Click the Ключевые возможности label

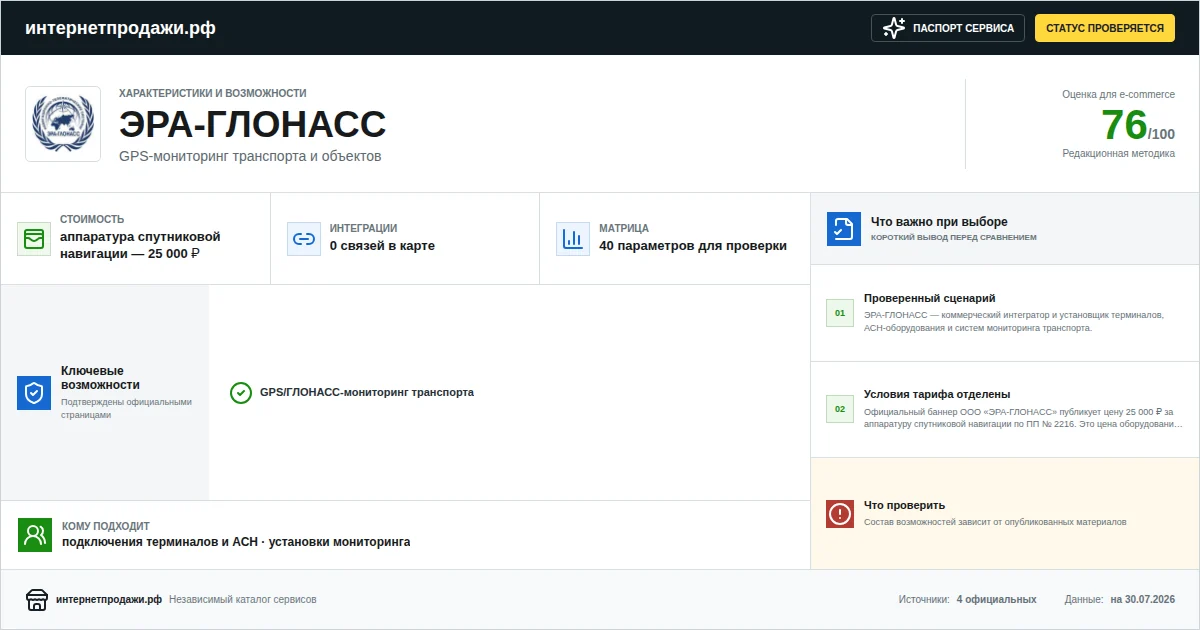point(100,377)
